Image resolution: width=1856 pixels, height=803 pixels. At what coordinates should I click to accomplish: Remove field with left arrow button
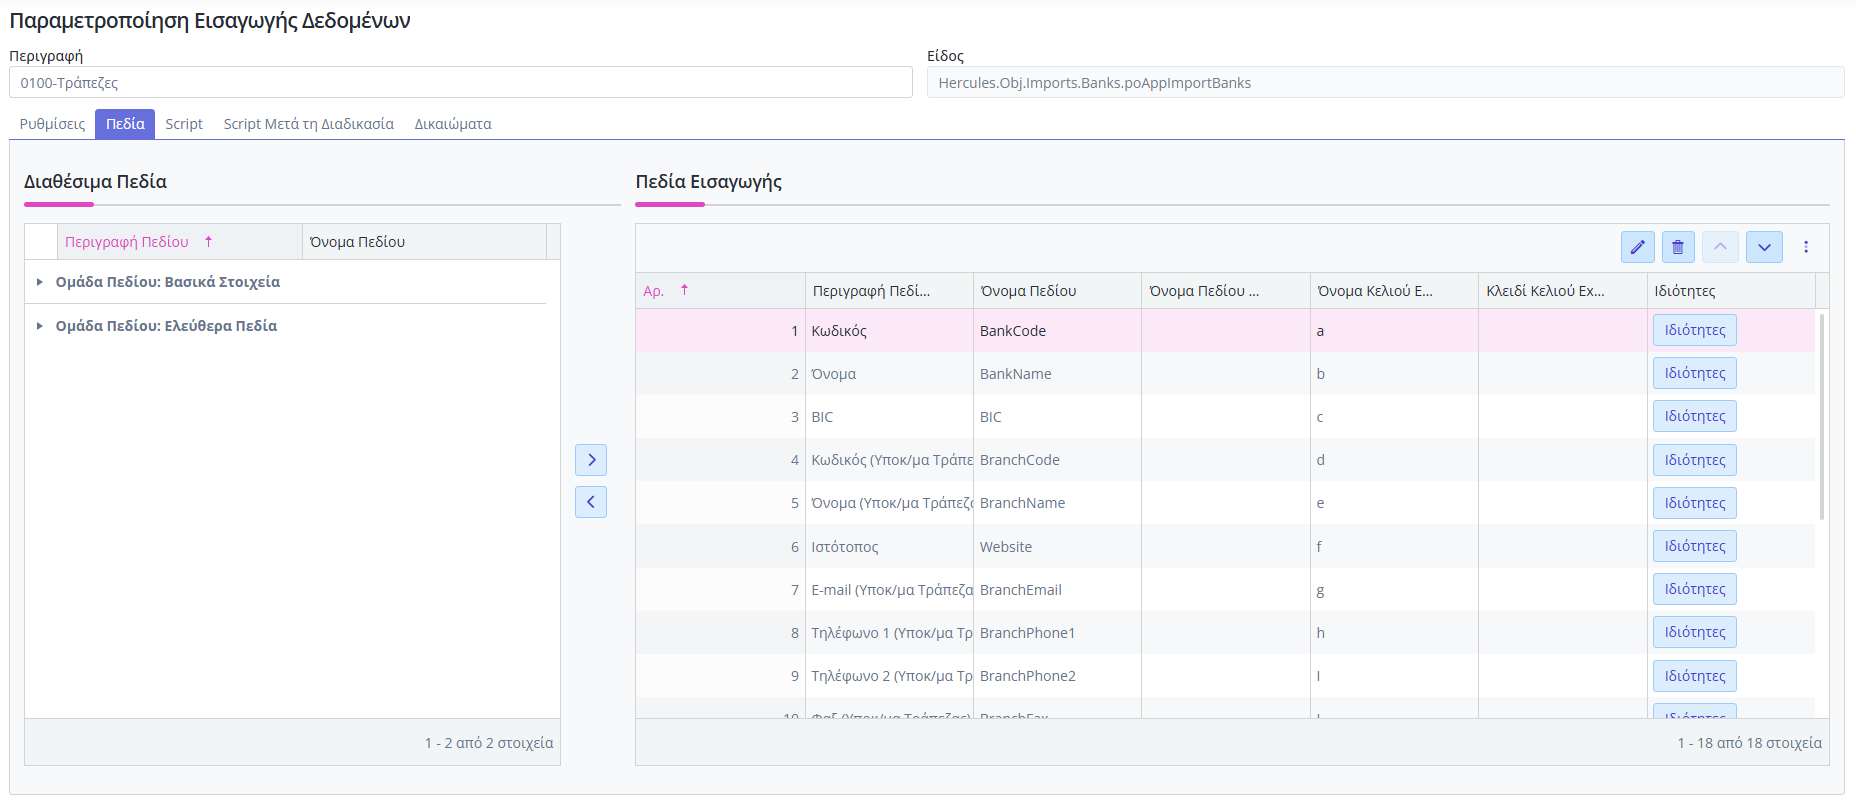point(591,502)
